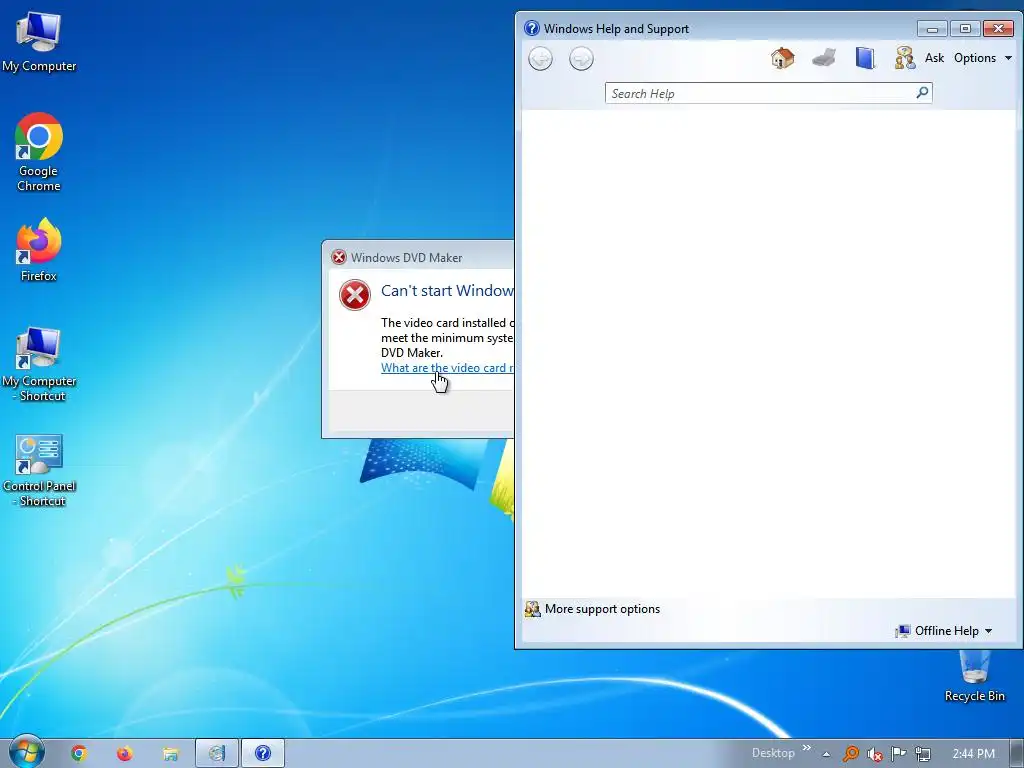The image size is (1024, 768).
Task: Click the Ask people icon in the Help toolbar
Action: click(x=905, y=58)
